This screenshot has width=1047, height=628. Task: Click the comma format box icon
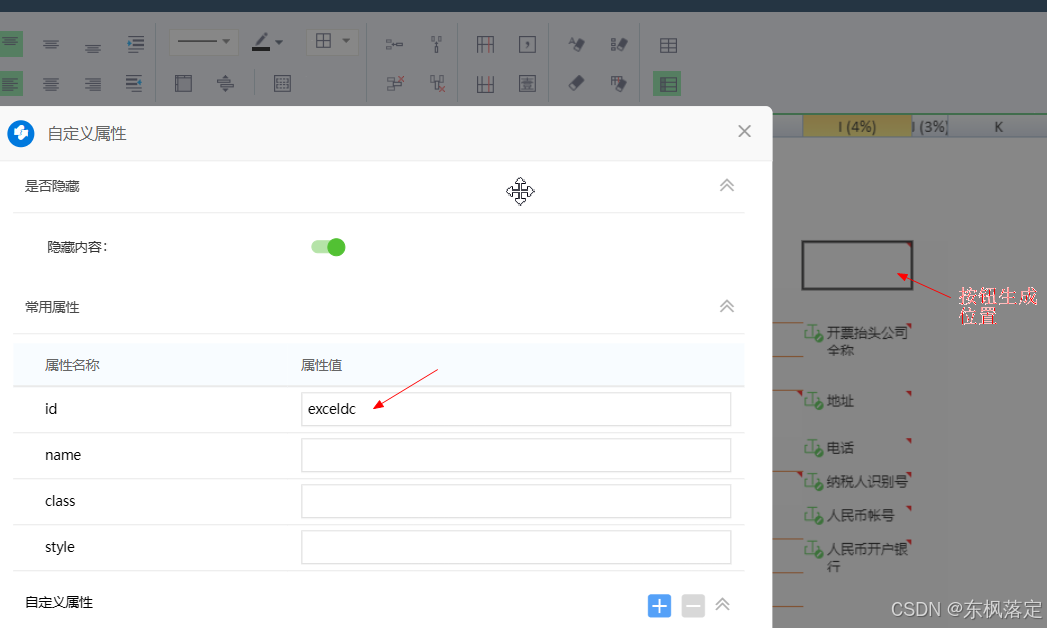pyautogui.click(x=528, y=45)
